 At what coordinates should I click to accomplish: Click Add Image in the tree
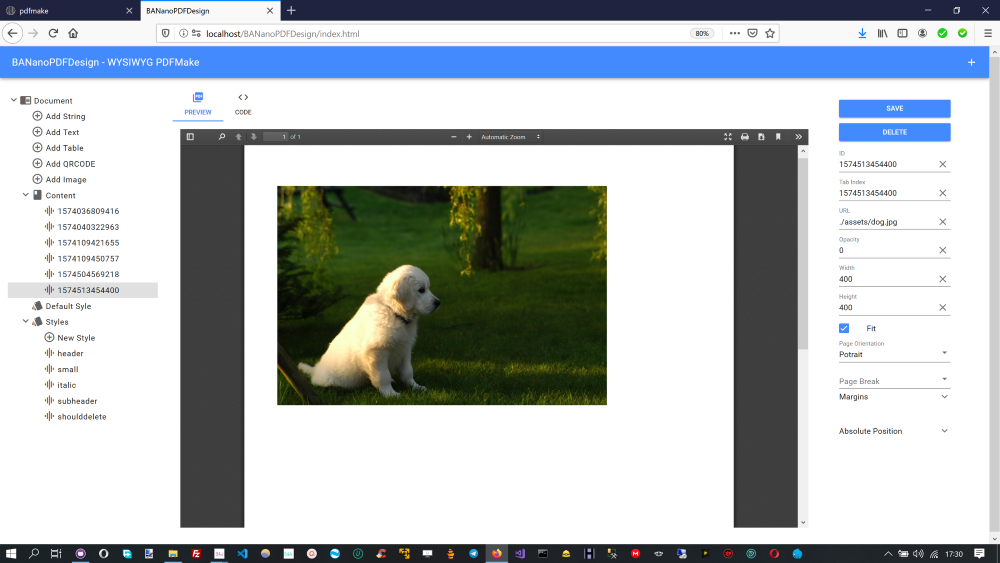point(66,180)
